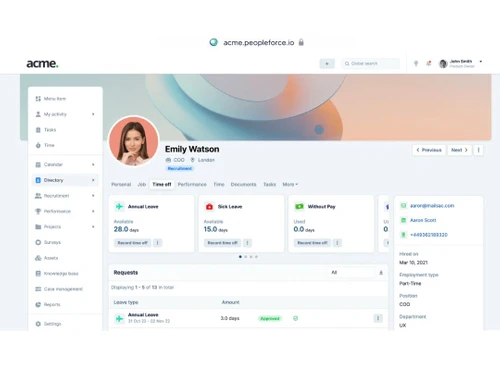Click John Smith's avatar in header
This screenshot has width=500, height=375.
coord(443,64)
